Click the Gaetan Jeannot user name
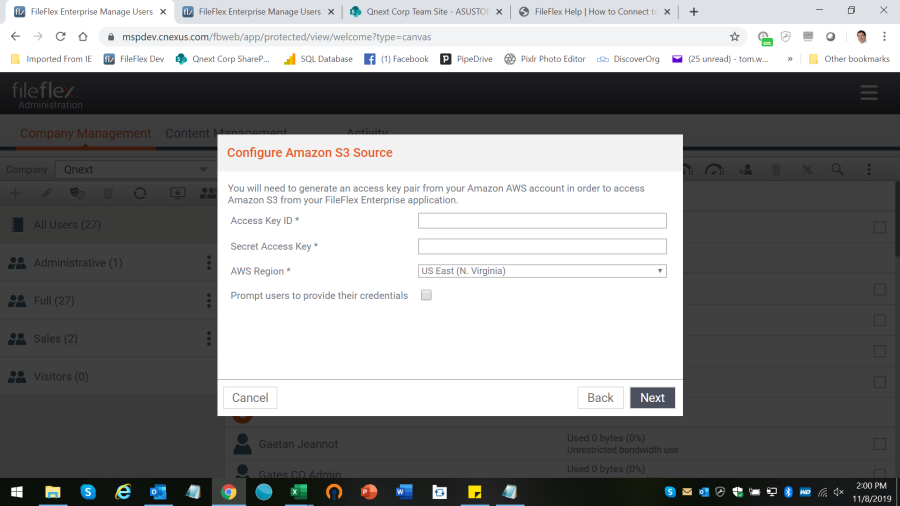The image size is (900, 506). 298,444
